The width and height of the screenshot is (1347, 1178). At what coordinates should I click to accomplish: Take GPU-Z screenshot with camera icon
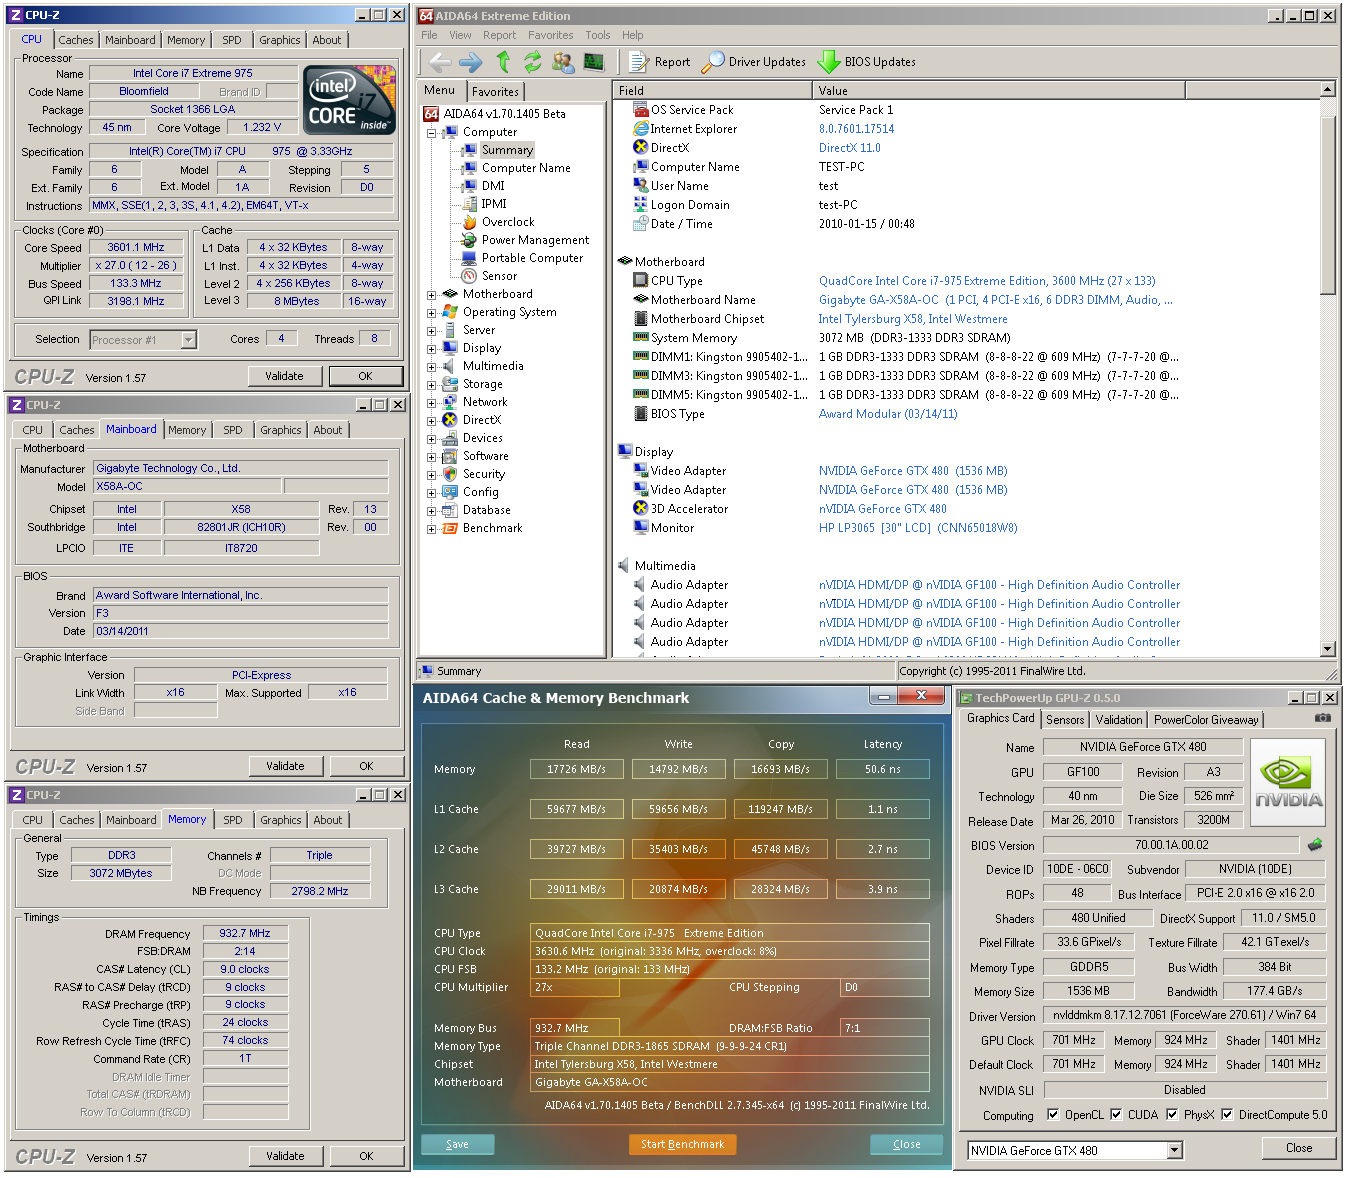coord(1322,718)
